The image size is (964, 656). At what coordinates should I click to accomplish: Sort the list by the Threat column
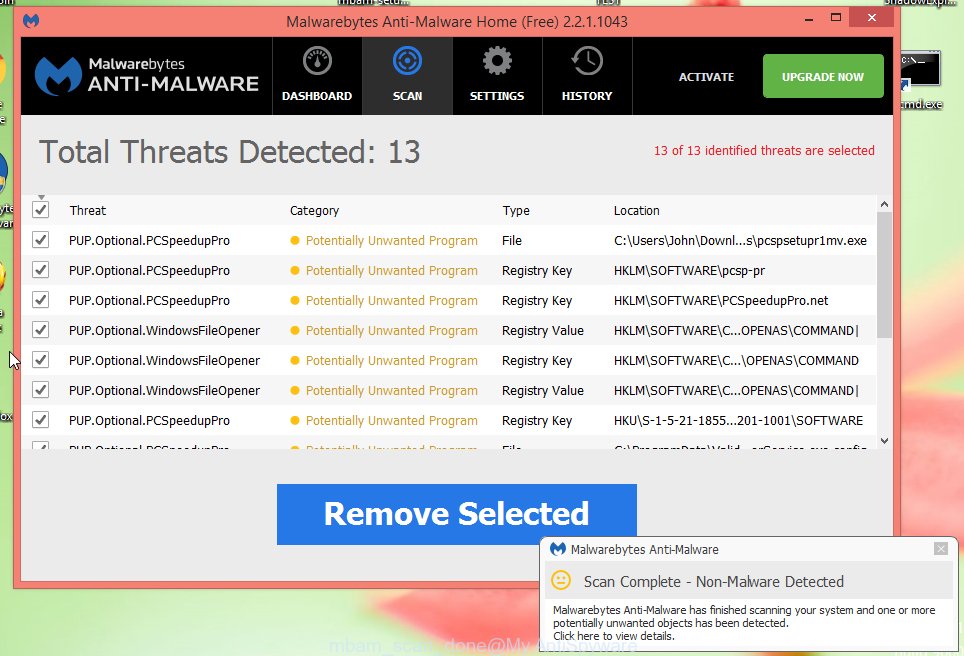[x=88, y=210]
